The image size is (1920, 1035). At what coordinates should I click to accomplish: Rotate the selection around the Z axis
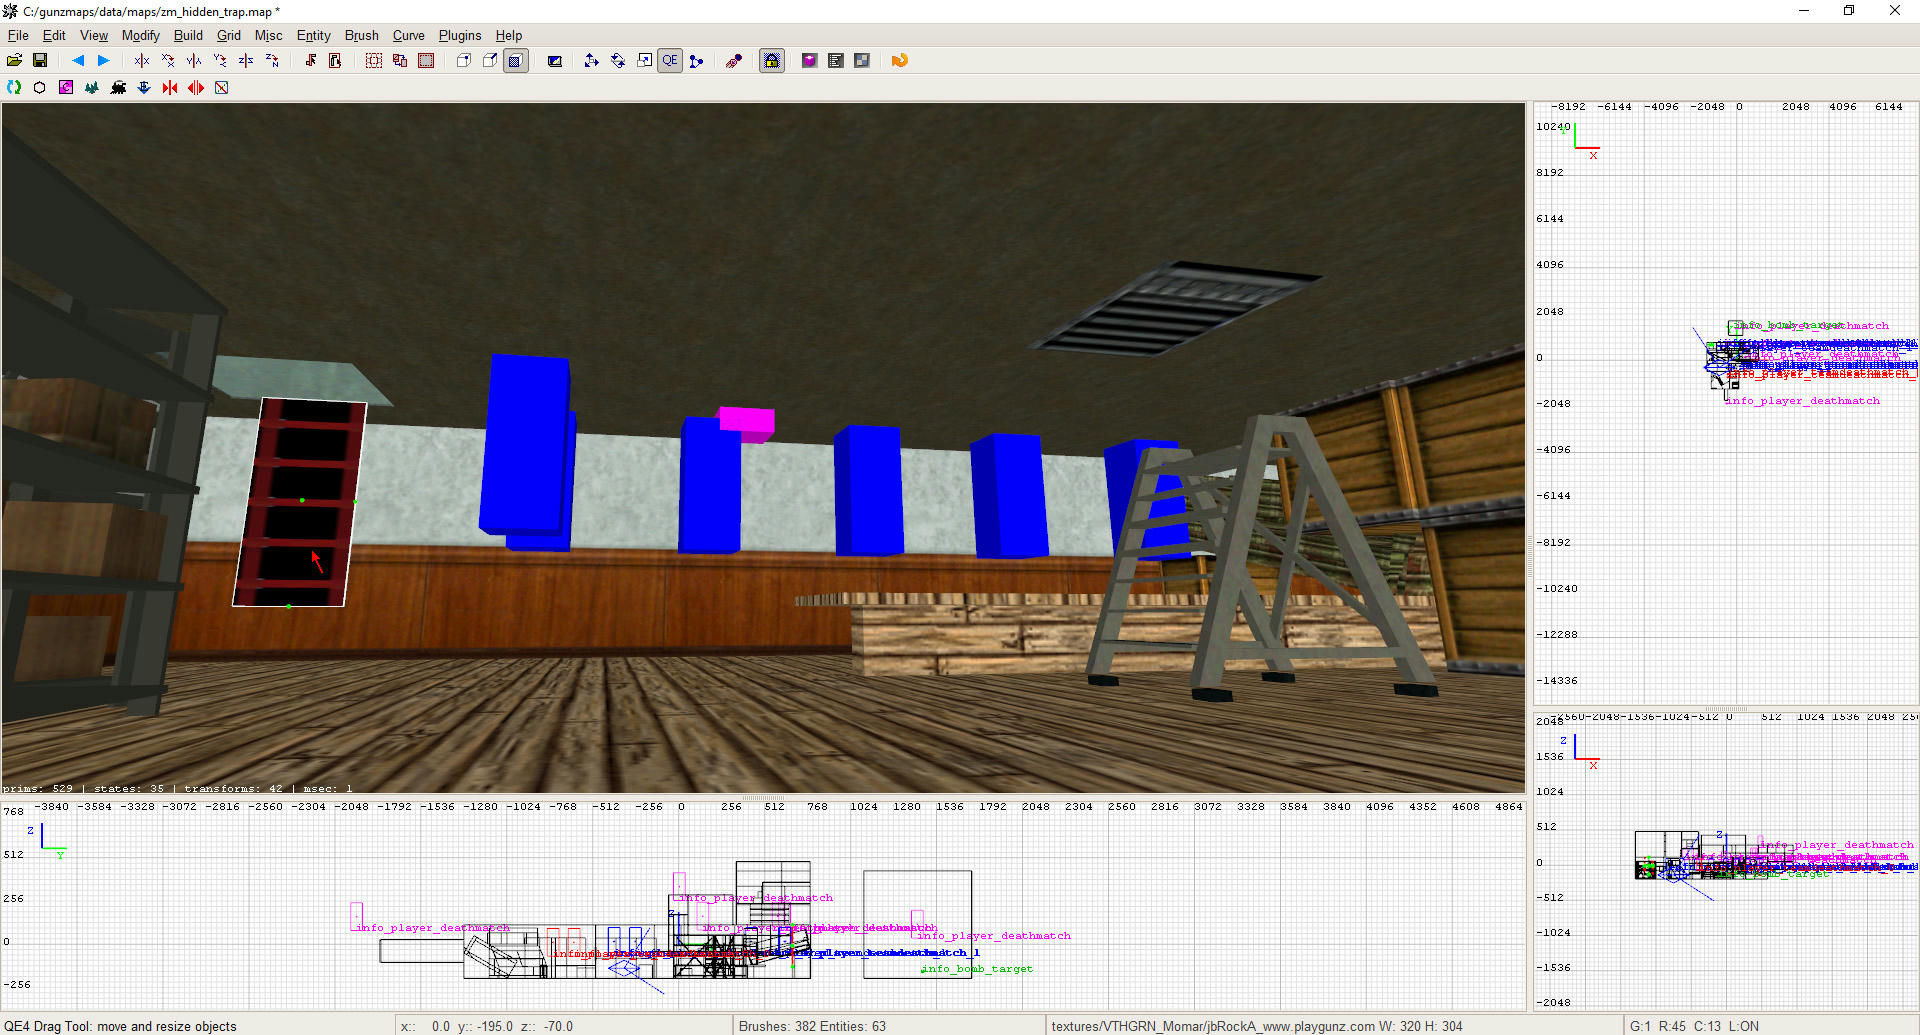[x=271, y=60]
